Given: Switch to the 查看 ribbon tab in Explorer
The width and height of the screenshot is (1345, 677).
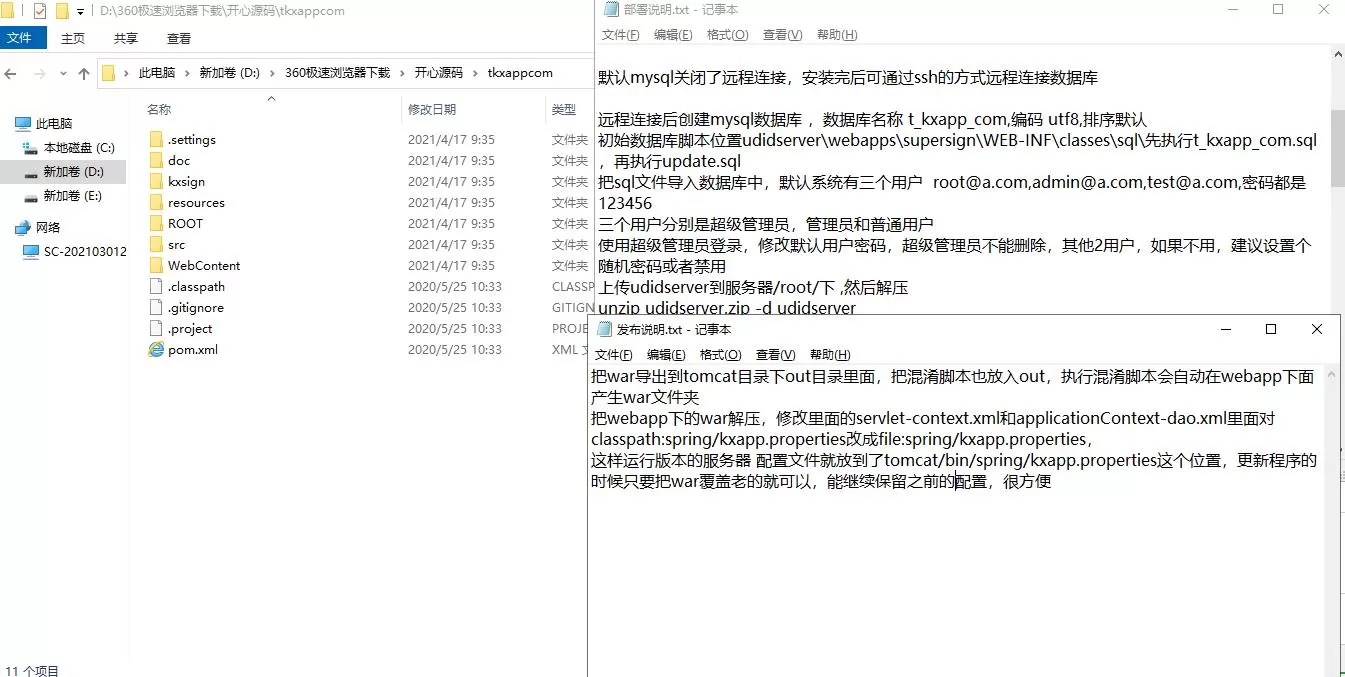Looking at the screenshot, I should [179, 38].
